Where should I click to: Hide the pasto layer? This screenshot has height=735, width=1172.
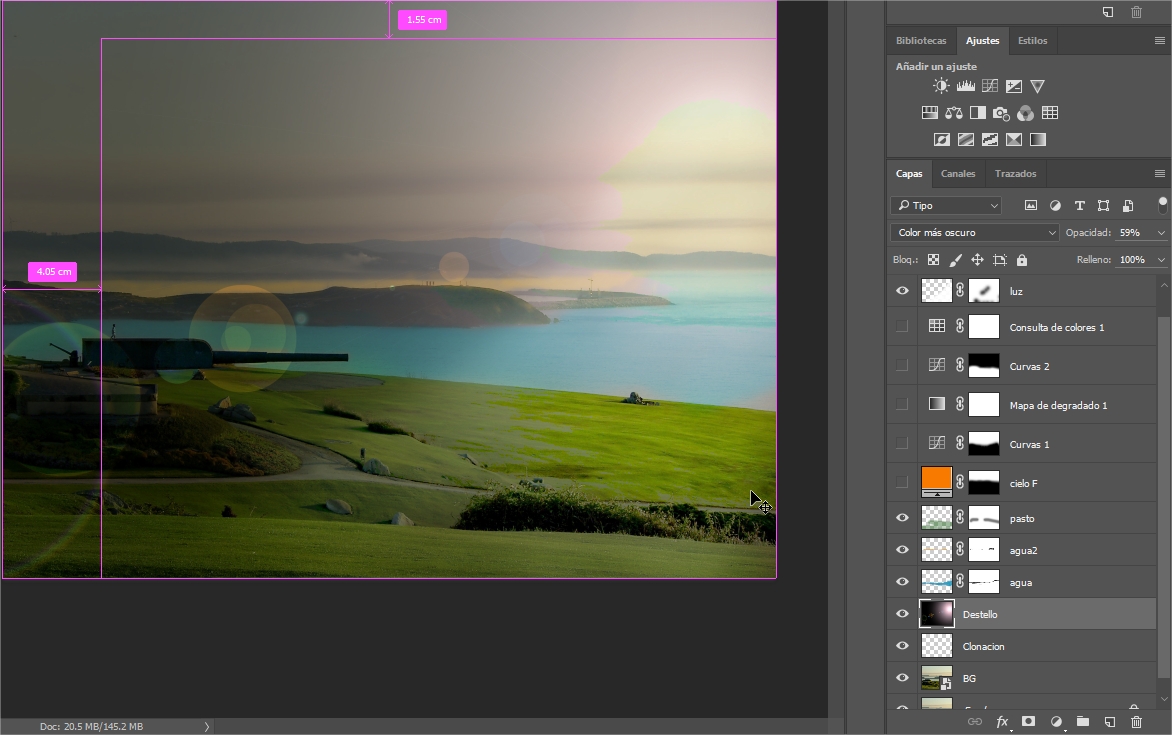(x=902, y=517)
